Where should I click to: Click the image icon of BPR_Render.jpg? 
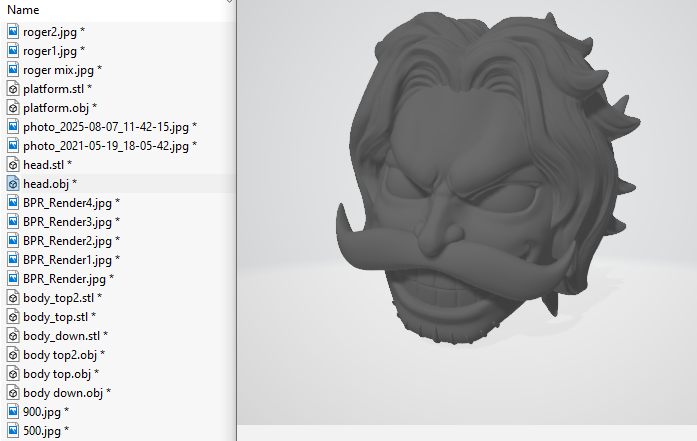pos(13,279)
